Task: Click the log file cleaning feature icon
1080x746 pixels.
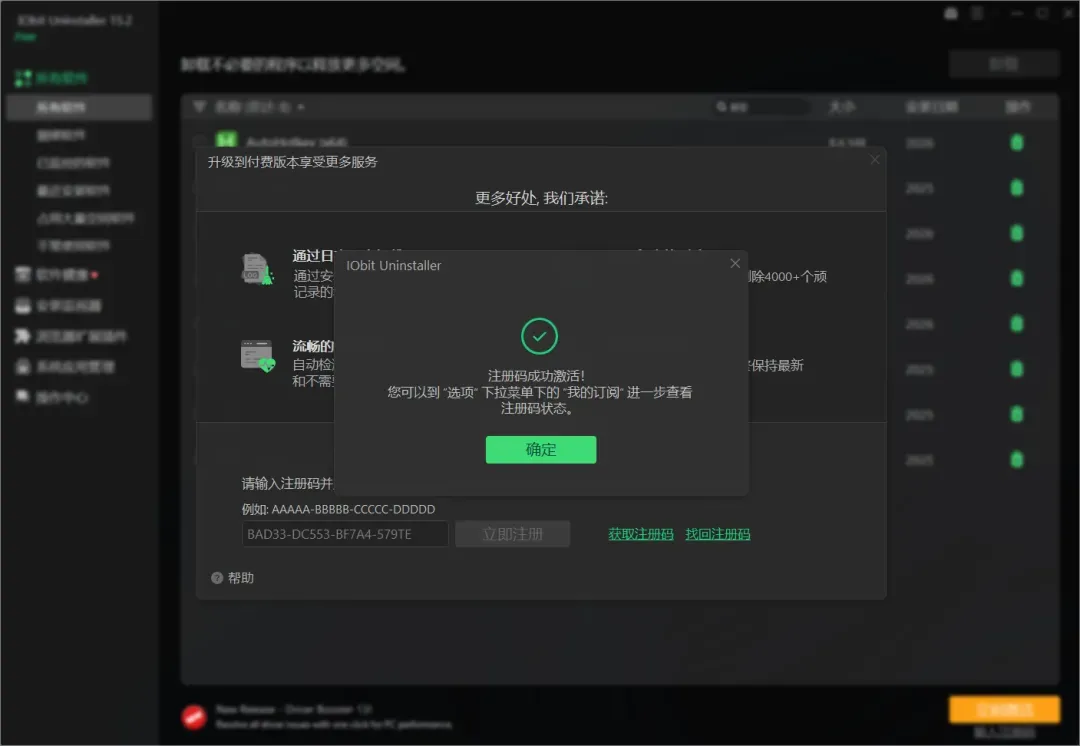Action: pos(258,269)
